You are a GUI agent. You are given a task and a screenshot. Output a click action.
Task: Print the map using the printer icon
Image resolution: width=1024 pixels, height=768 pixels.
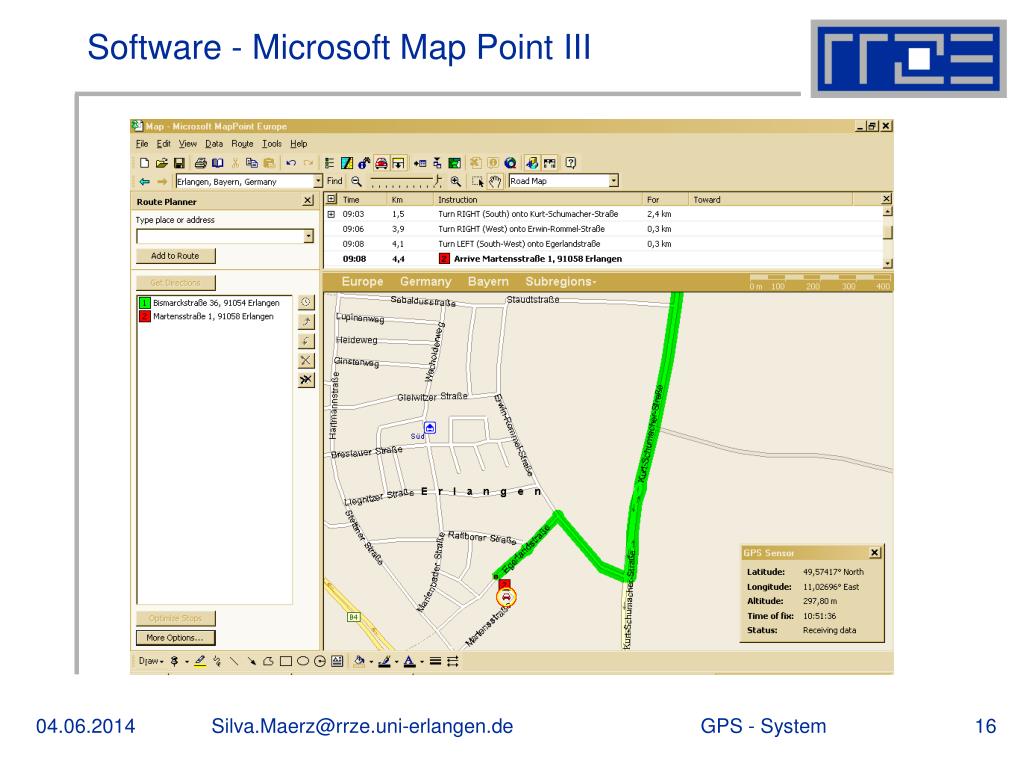pyautogui.click(x=200, y=163)
